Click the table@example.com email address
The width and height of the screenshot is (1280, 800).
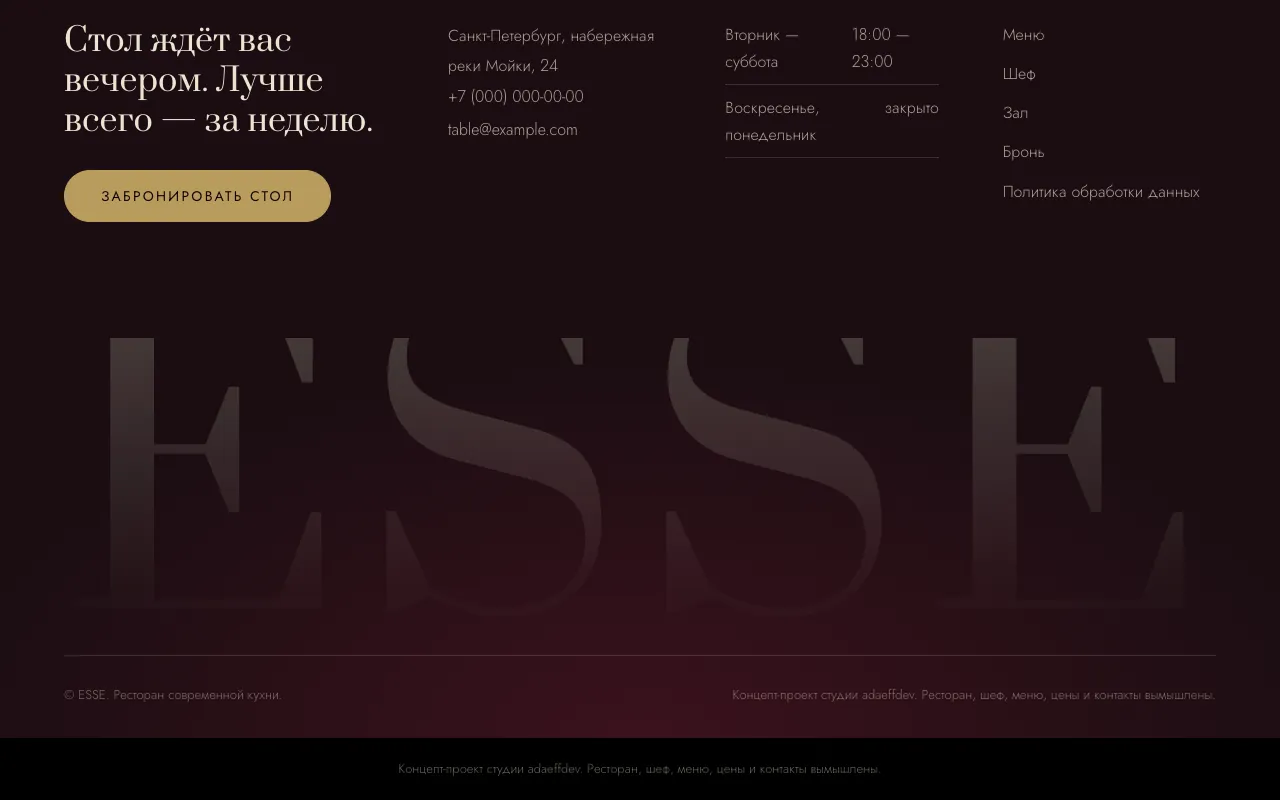point(513,130)
